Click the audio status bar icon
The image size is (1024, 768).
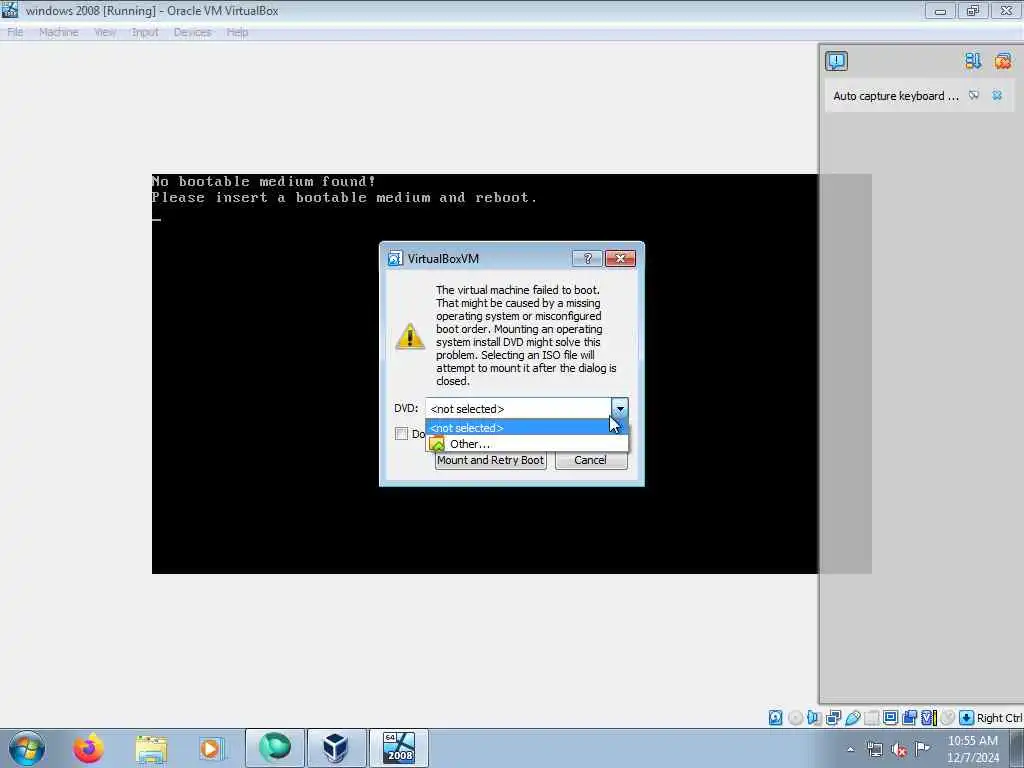coord(814,718)
